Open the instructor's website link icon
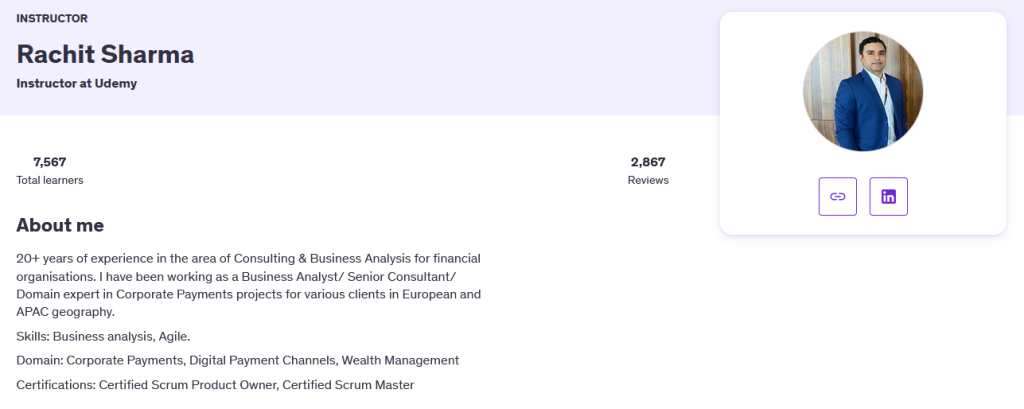 click(837, 196)
